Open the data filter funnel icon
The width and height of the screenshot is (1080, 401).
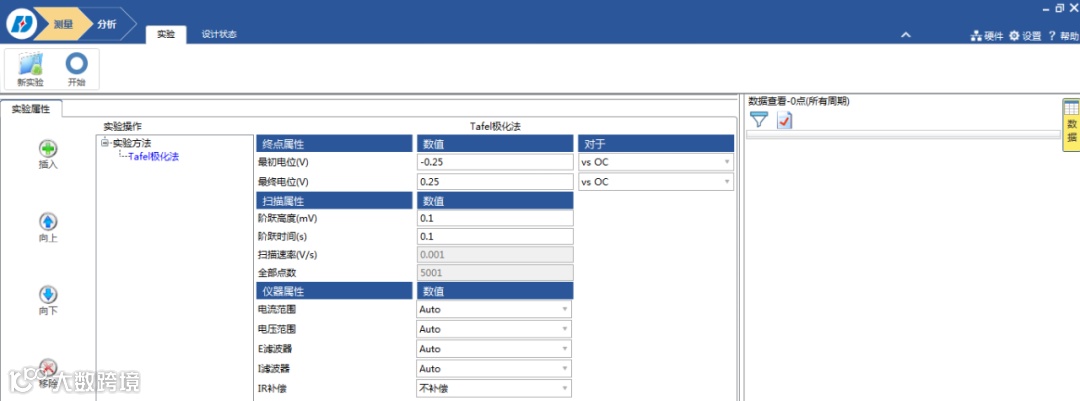[x=758, y=120]
